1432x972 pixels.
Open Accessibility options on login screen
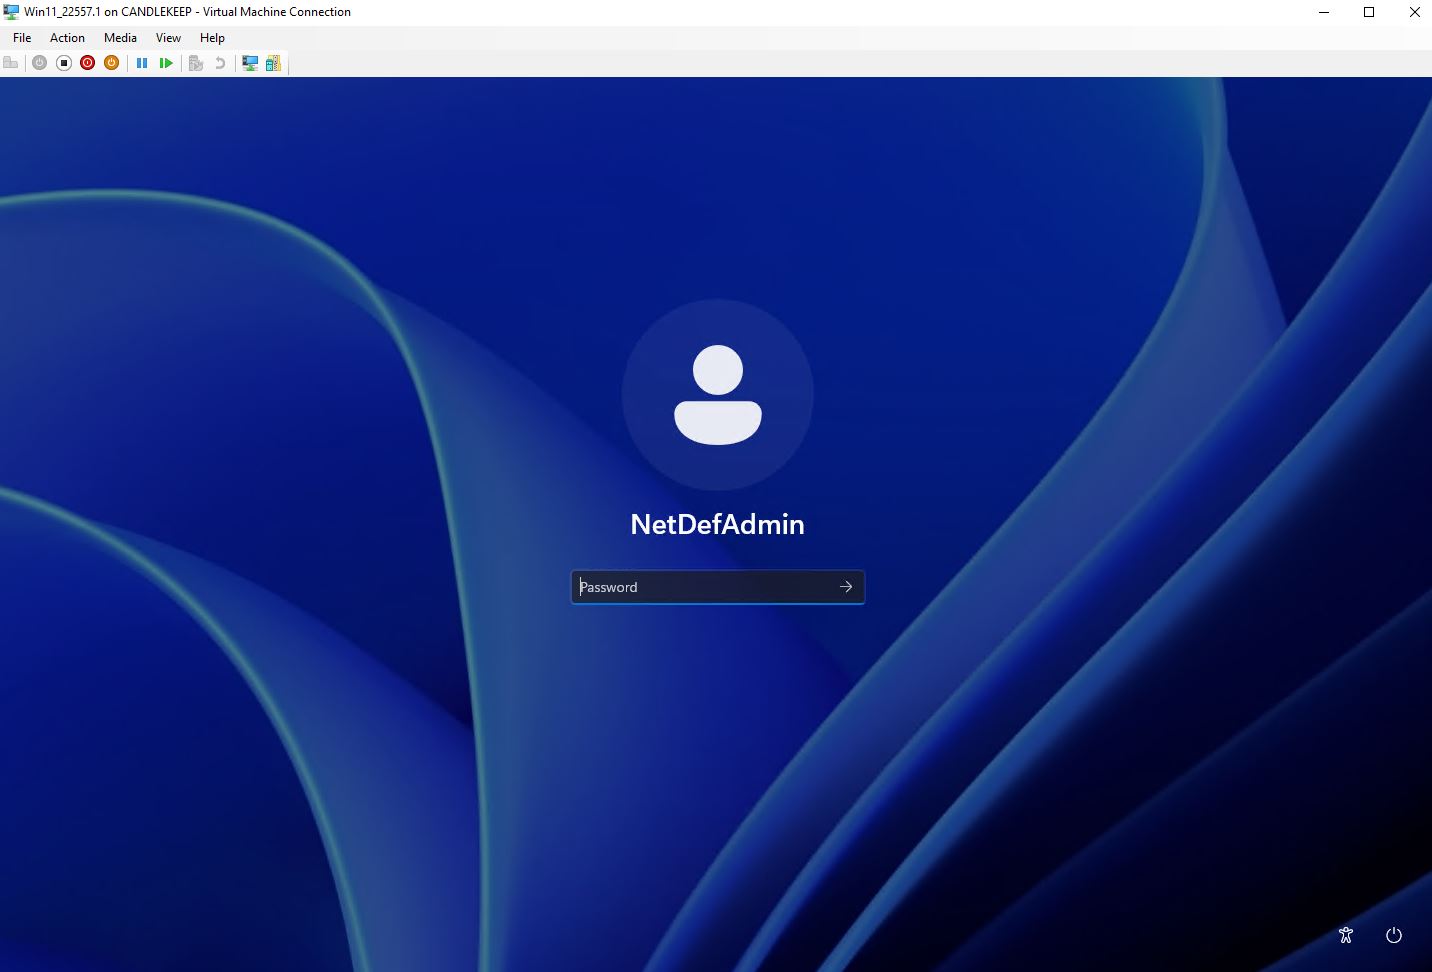[1346, 935]
